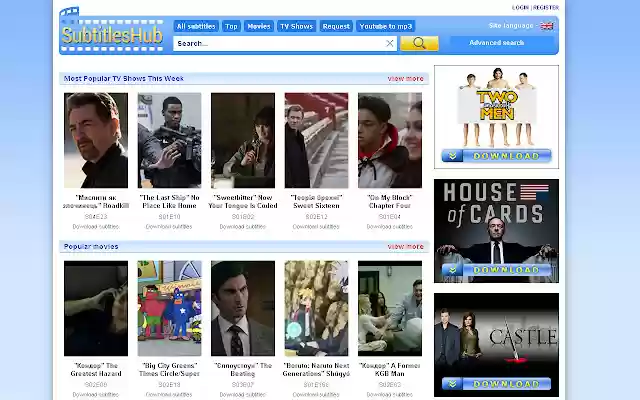
Task: View more popular movies
Action: tap(405, 247)
